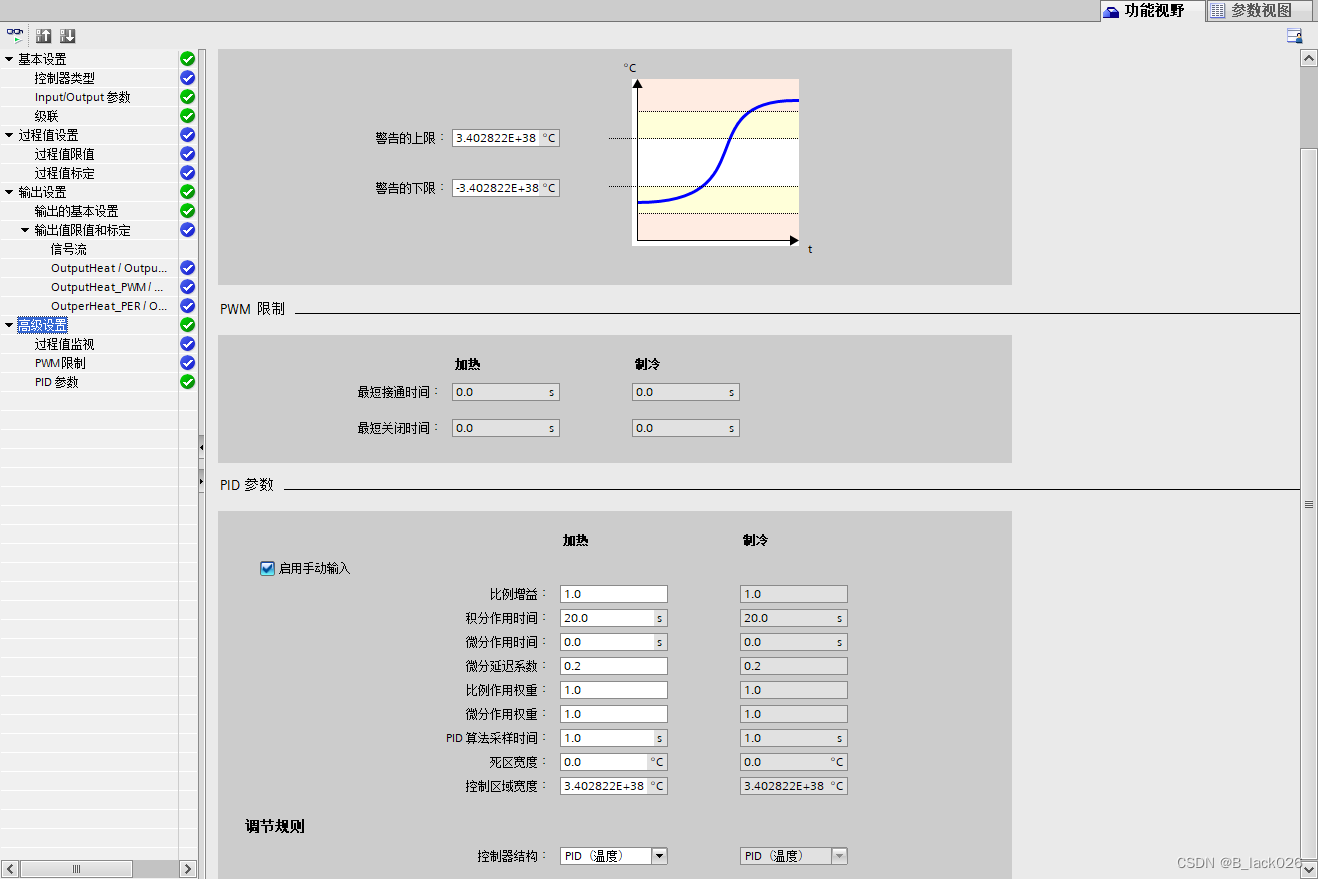
Task: Select PWM限制 in navigation tree
Action: tap(60, 363)
